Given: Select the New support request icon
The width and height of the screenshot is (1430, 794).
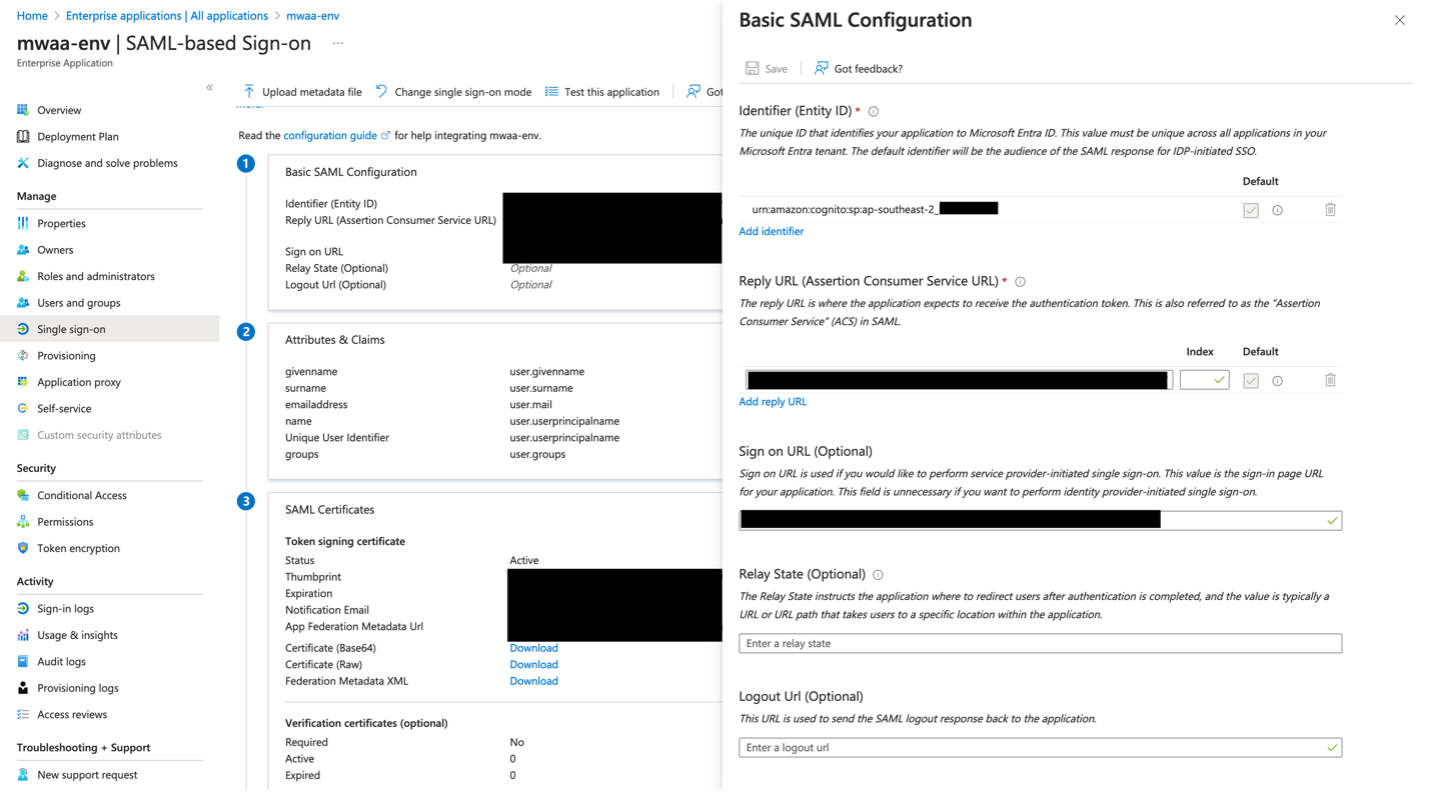Looking at the screenshot, I should click(23, 775).
